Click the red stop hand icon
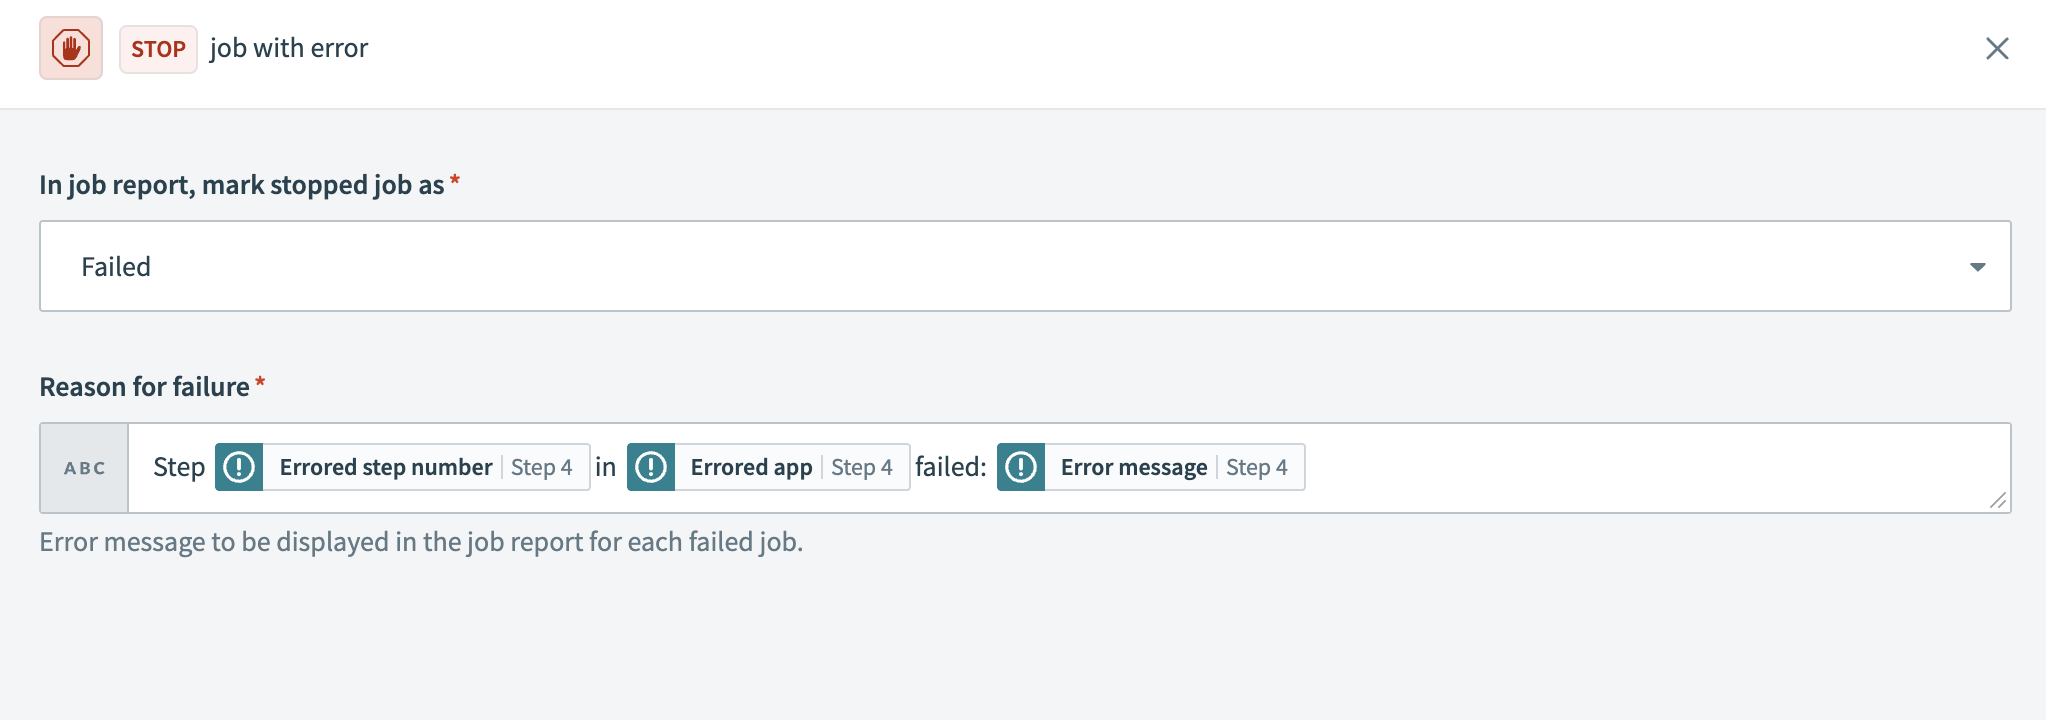Image resolution: width=2046 pixels, height=720 pixels. coord(70,47)
